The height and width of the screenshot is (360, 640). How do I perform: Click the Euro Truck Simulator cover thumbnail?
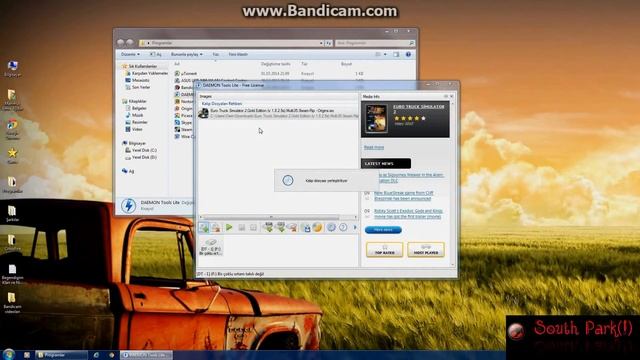point(376,118)
